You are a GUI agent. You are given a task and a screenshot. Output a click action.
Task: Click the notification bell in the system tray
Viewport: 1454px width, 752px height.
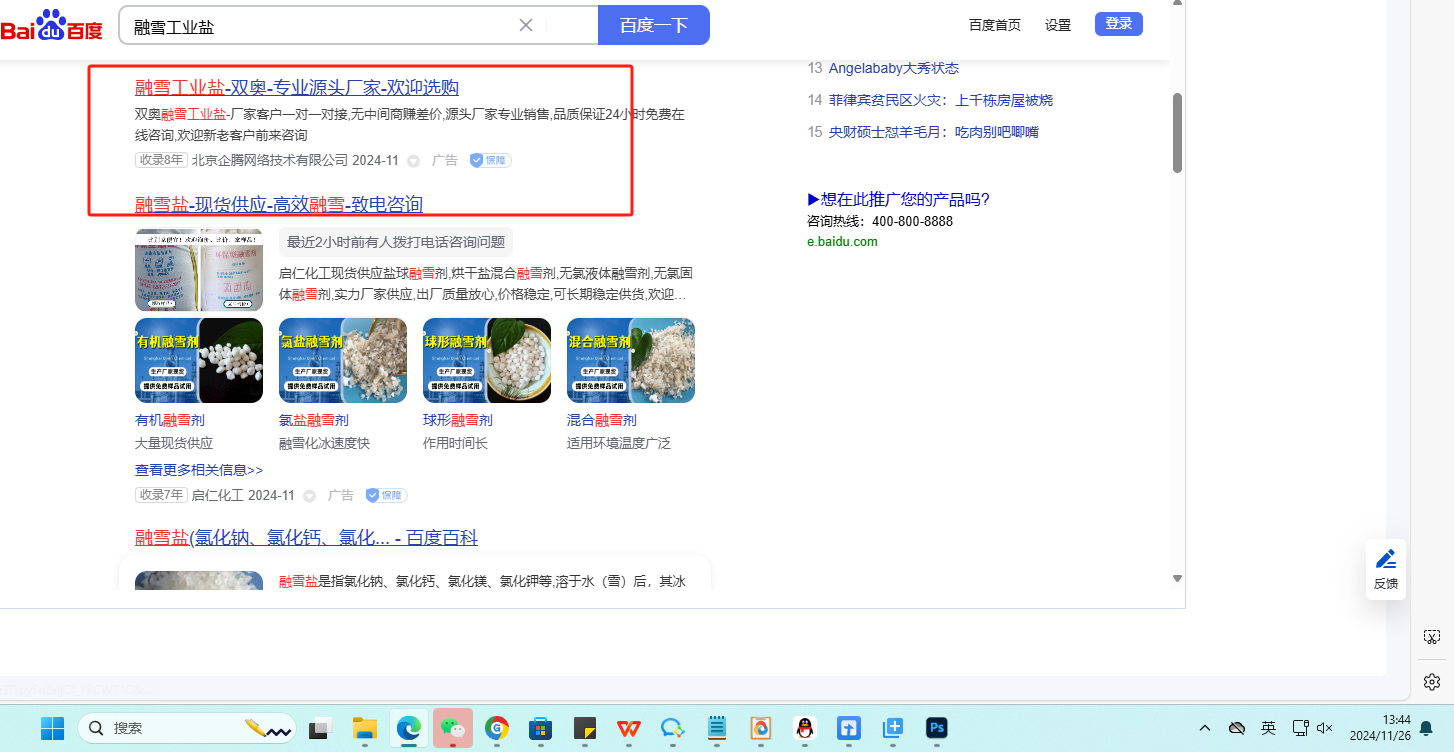click(x=1426, y=728)
